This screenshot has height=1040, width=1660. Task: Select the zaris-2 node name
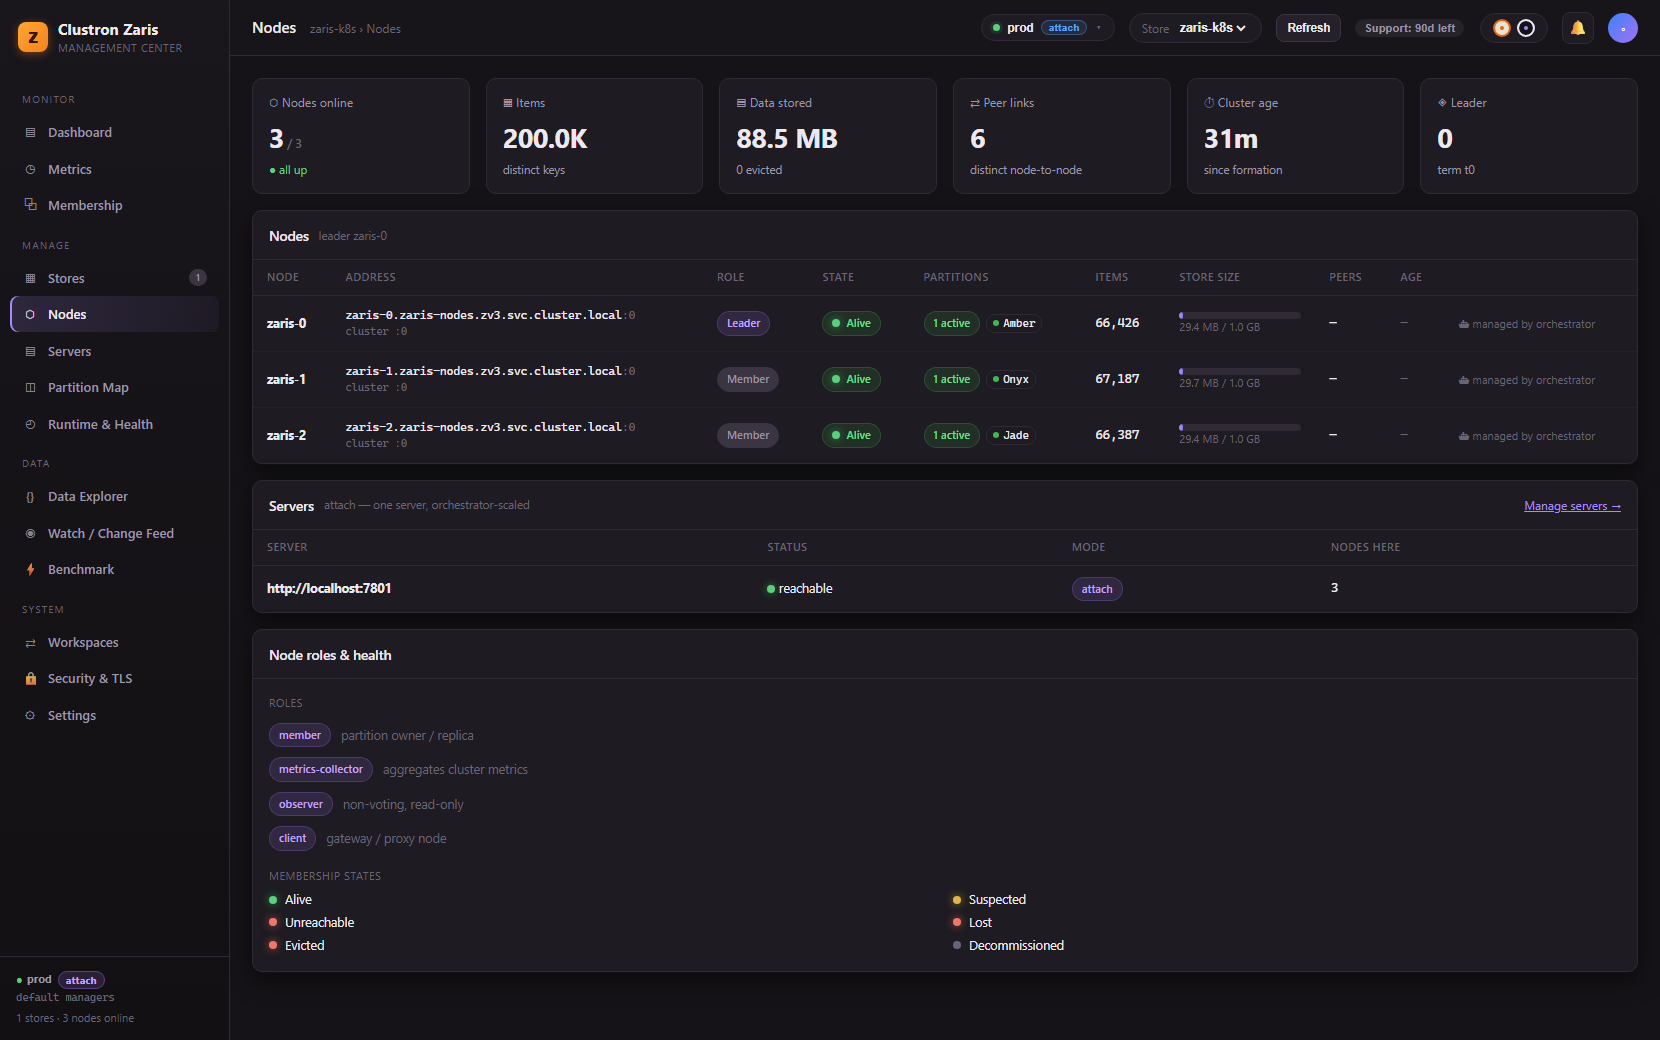pos(286,436)
